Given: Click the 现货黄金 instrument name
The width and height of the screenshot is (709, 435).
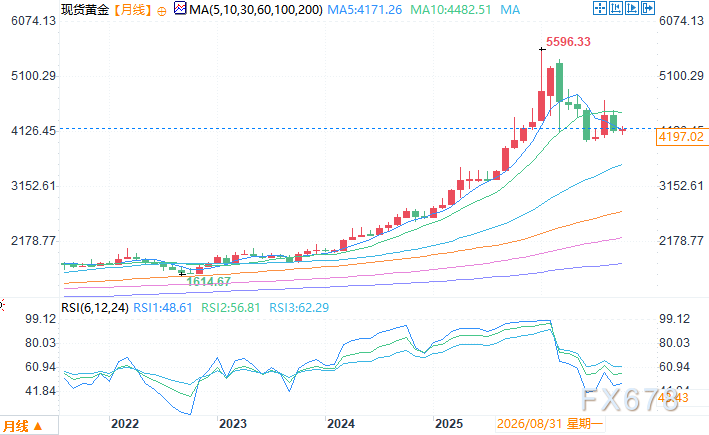Looking at the screenshot, I should pyautogui.click(x=85, y=9).
